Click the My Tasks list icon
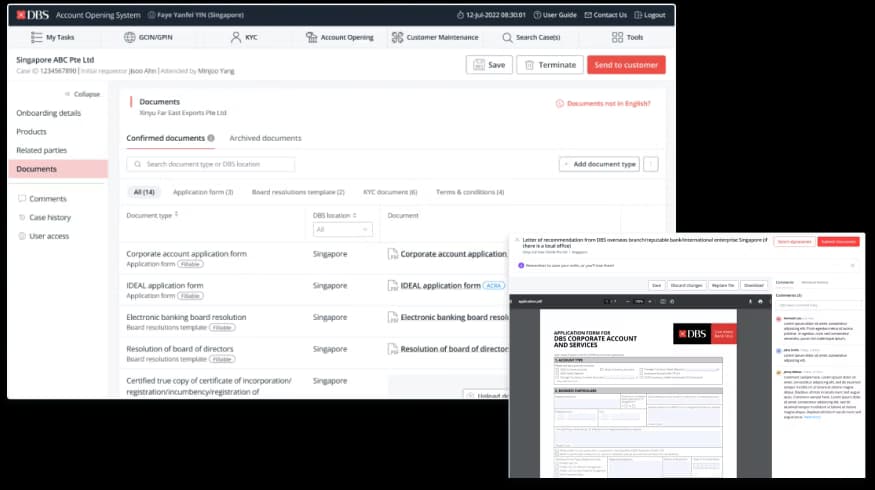This screenshot has height=490, width=875. click(x=36, y=37)
